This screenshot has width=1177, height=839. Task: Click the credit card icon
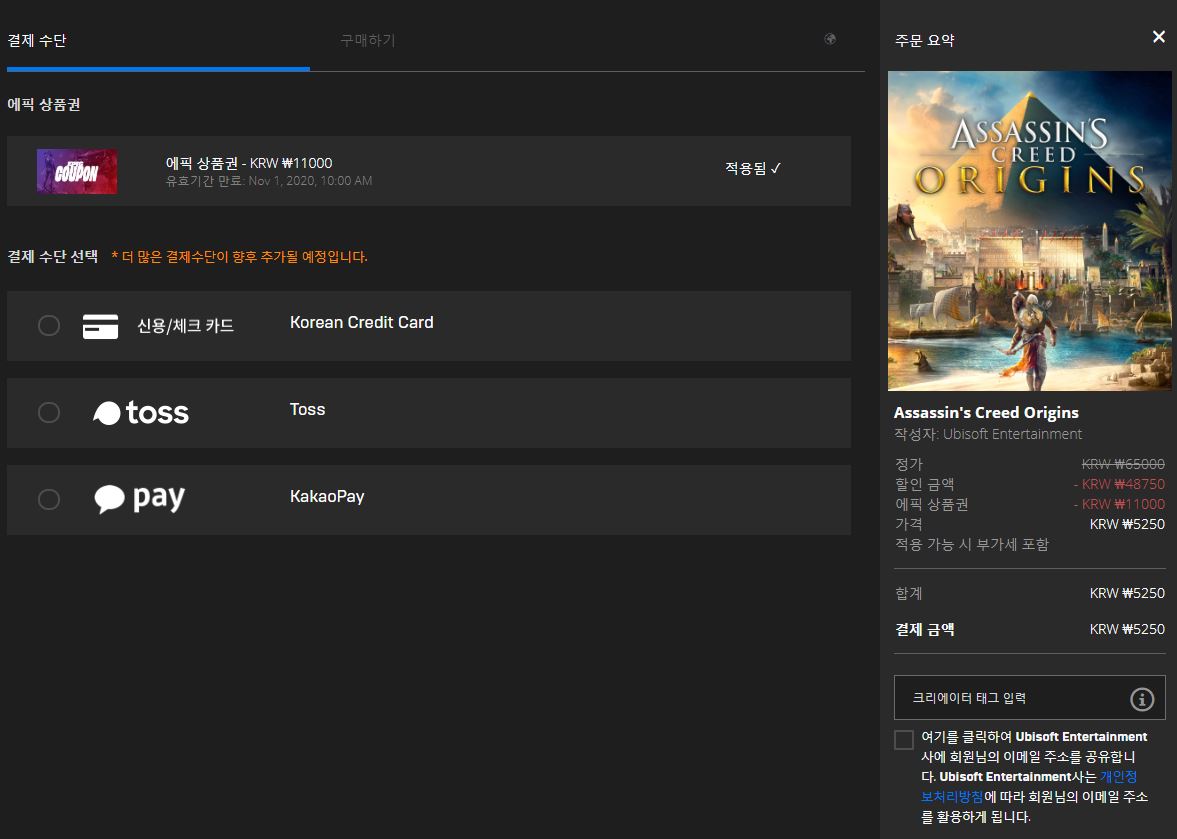[101, 326]
